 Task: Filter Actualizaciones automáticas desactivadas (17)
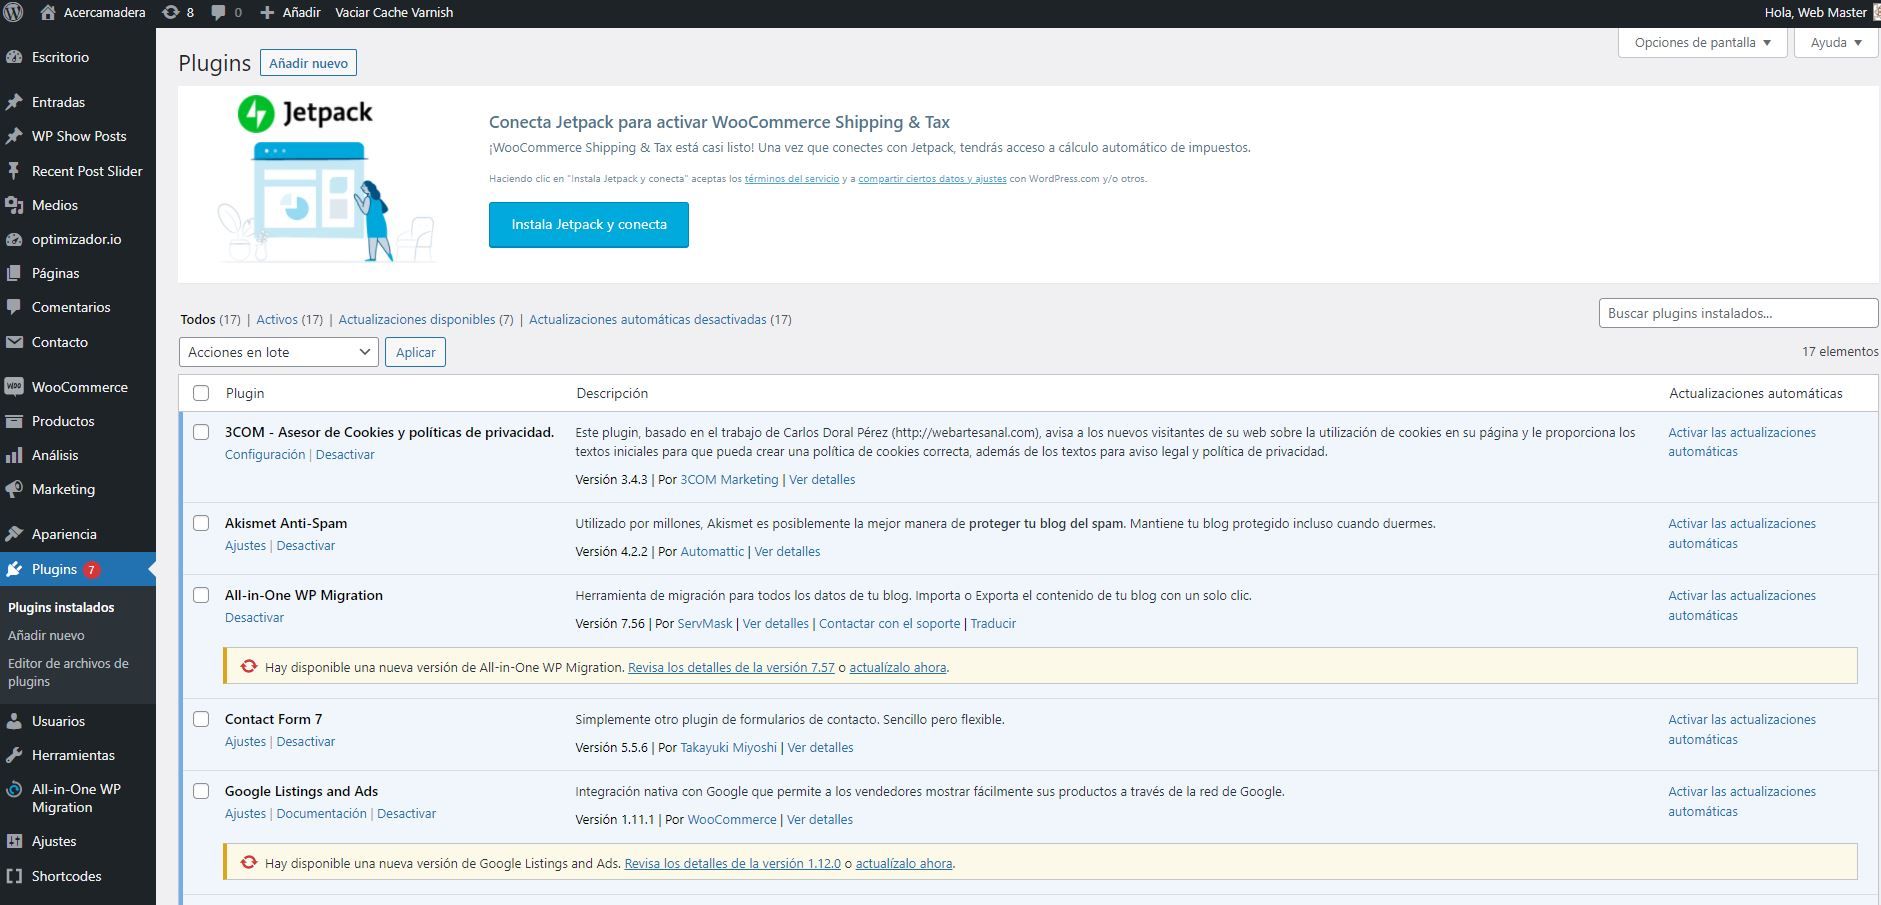tap(660, 319)
